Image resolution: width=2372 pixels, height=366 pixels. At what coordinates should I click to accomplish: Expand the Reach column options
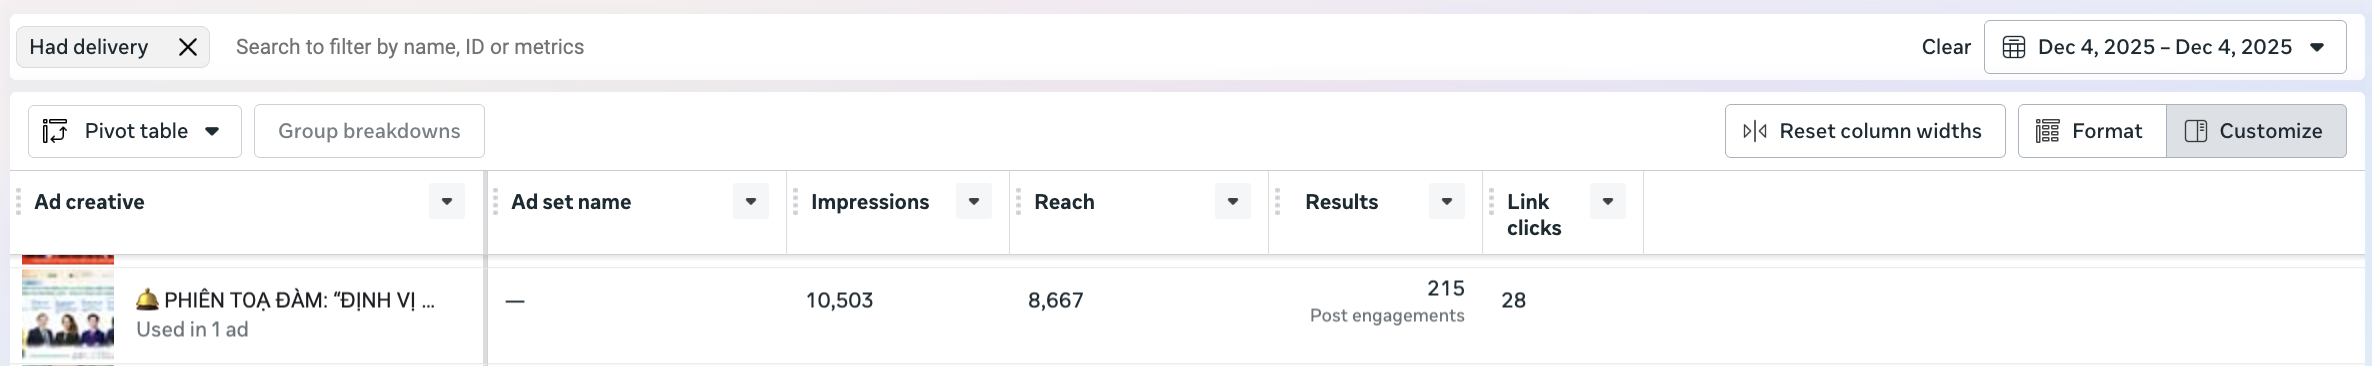(1233, 201)
